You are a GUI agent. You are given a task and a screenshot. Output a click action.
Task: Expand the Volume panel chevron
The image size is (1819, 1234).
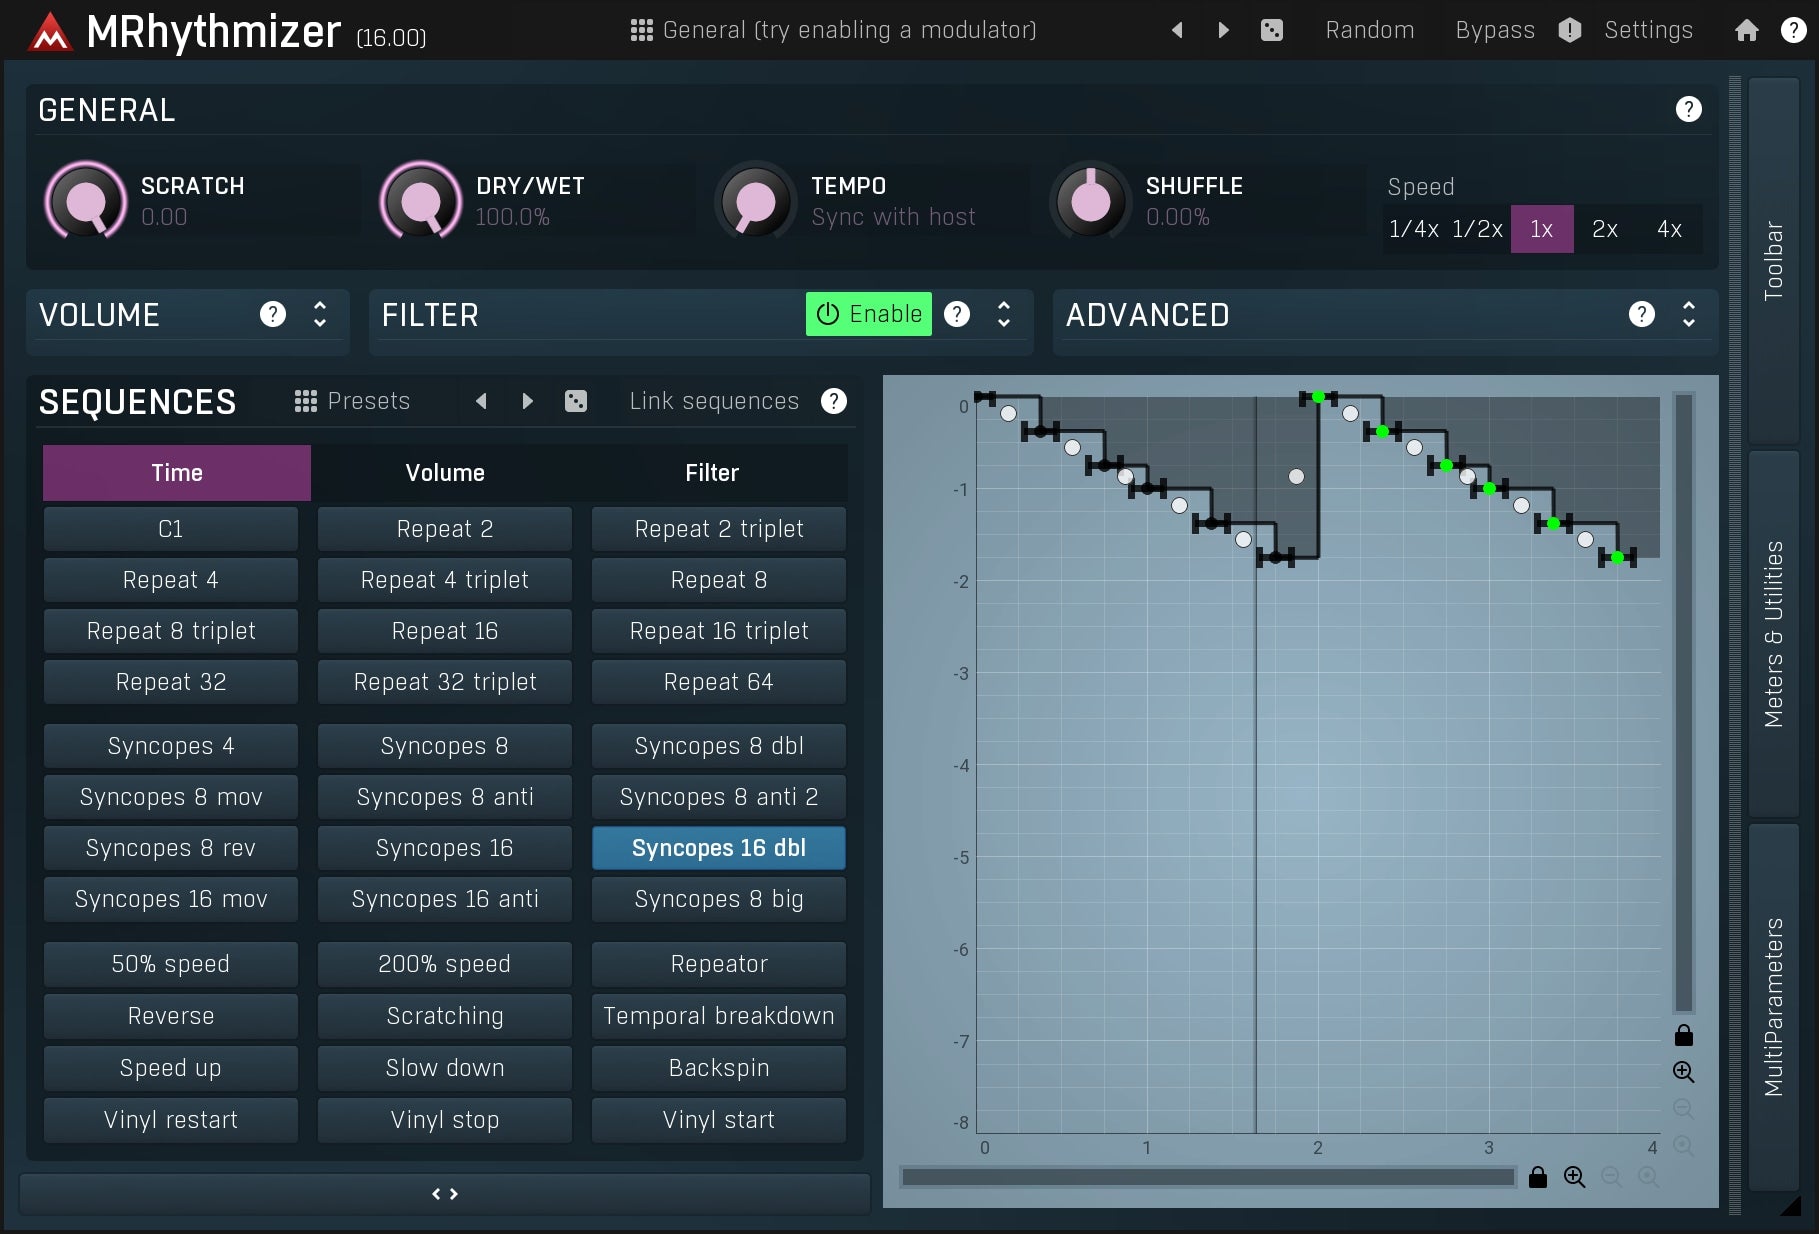[319, 315]
